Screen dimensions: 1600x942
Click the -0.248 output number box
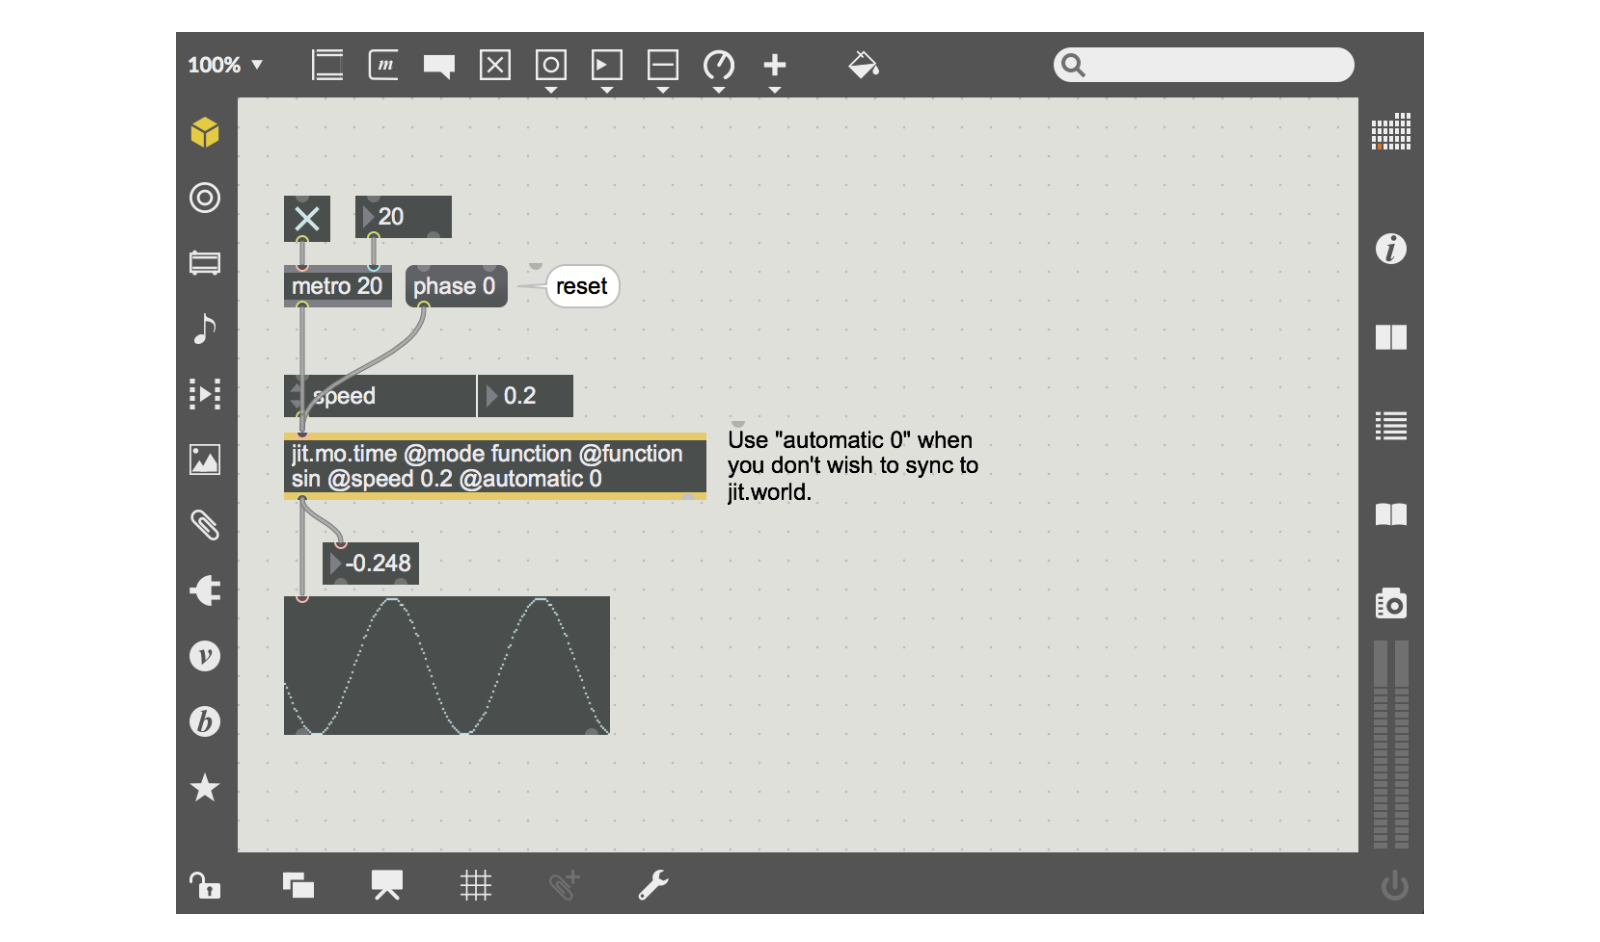click(x=371, y=564)
